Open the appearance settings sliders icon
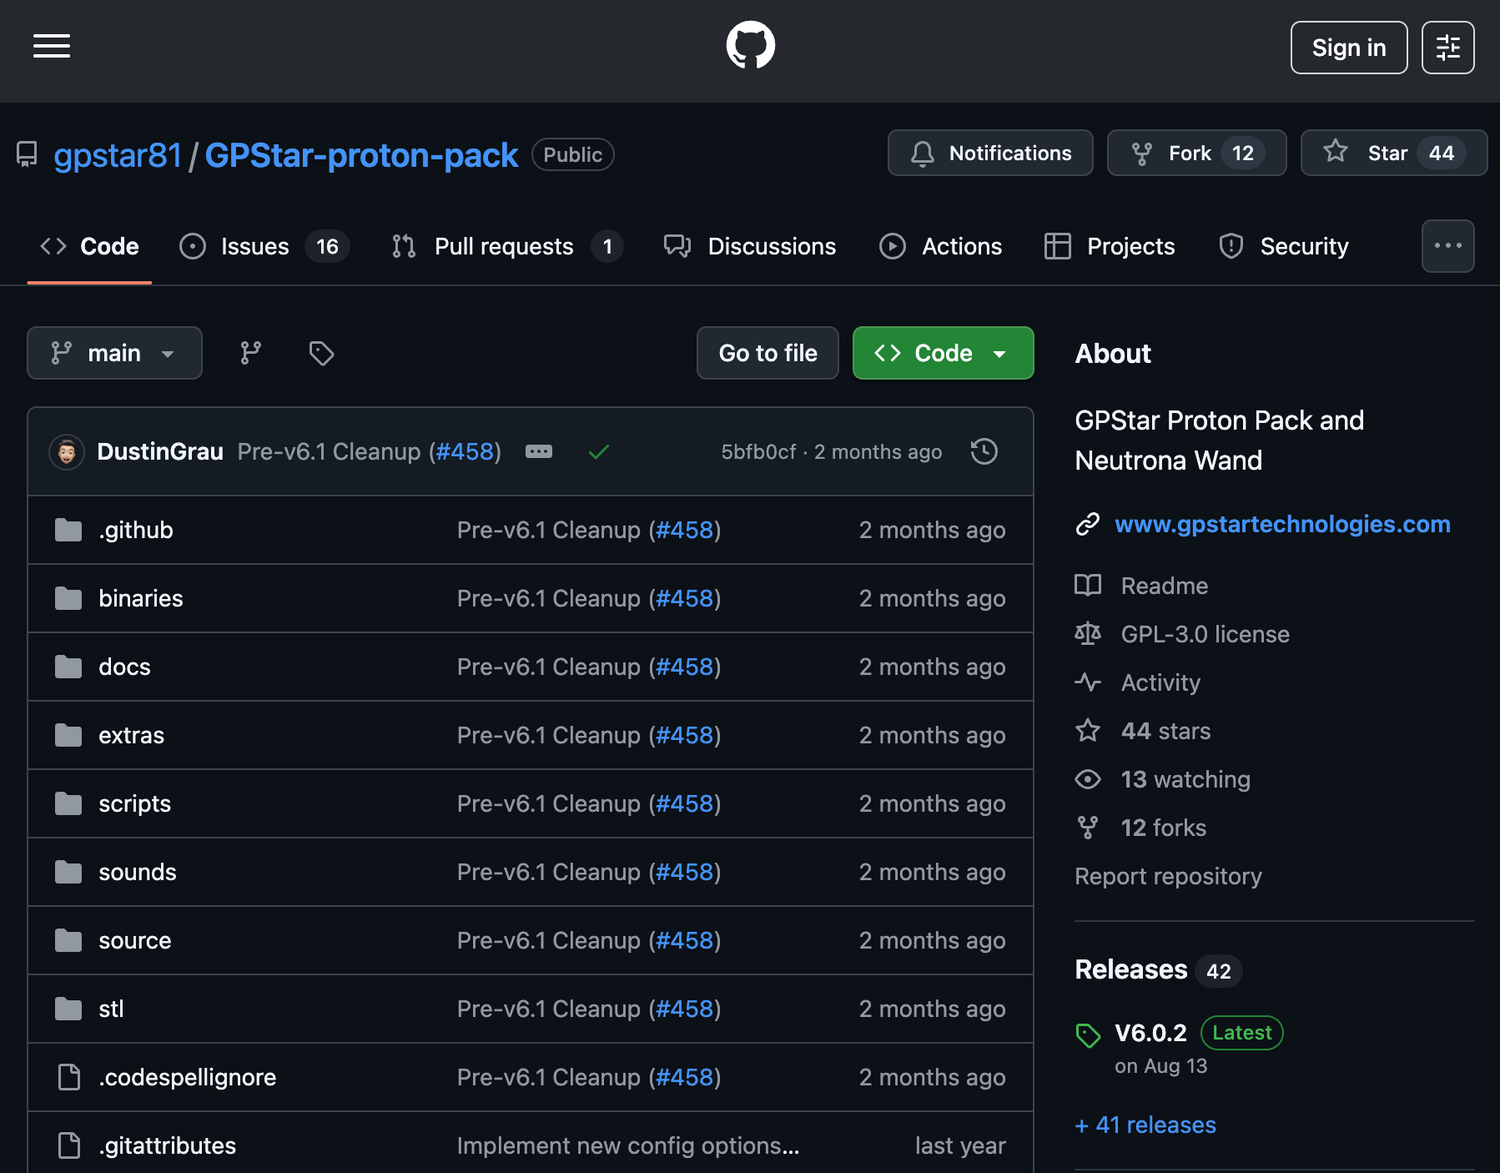The width and height of the screenshot is (1500, 1173). point(1447,47)
